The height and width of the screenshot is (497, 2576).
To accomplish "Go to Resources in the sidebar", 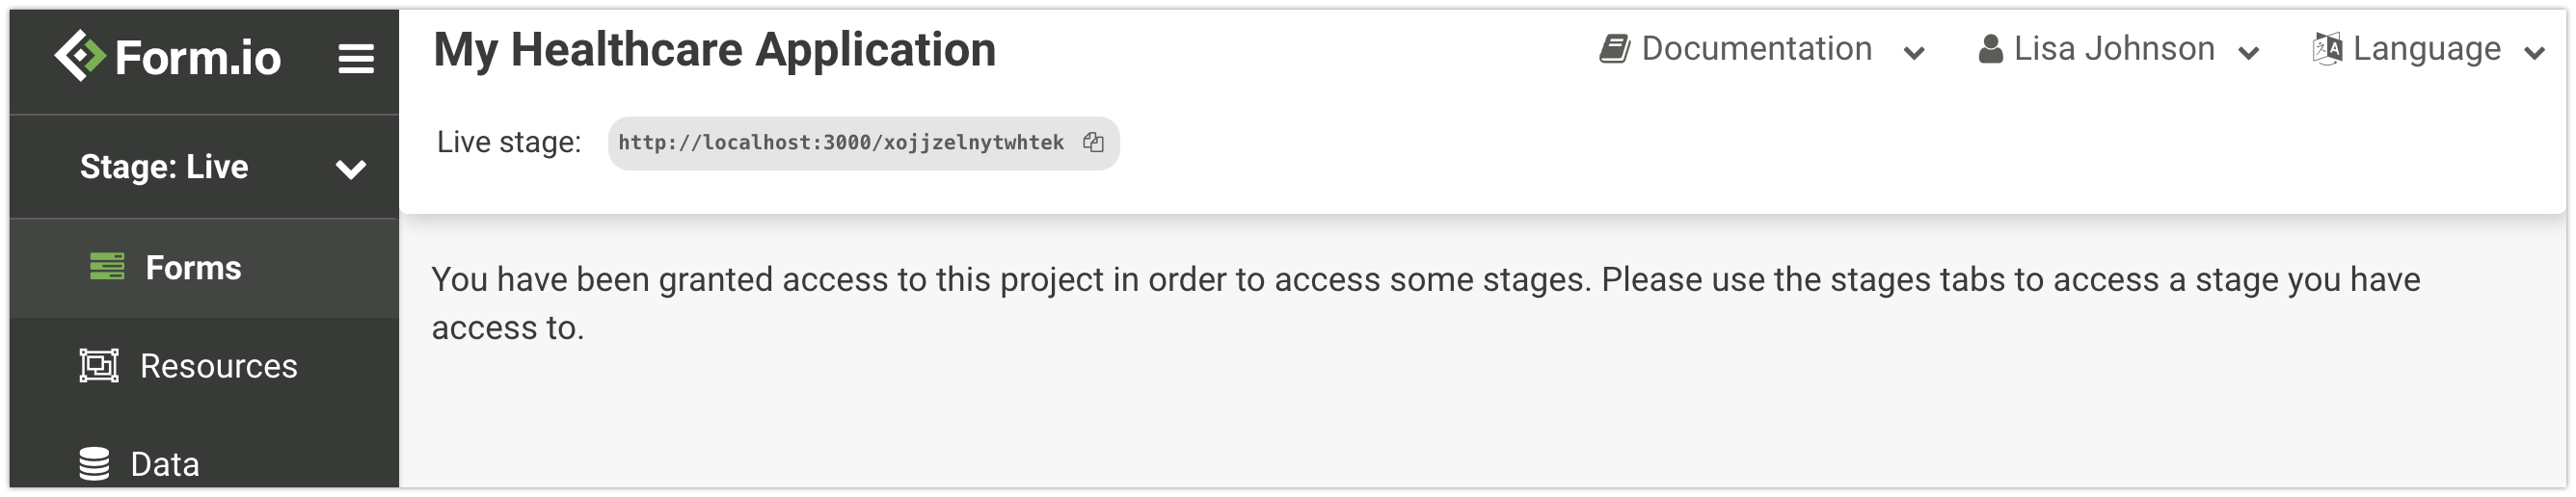I will [218, 366].
